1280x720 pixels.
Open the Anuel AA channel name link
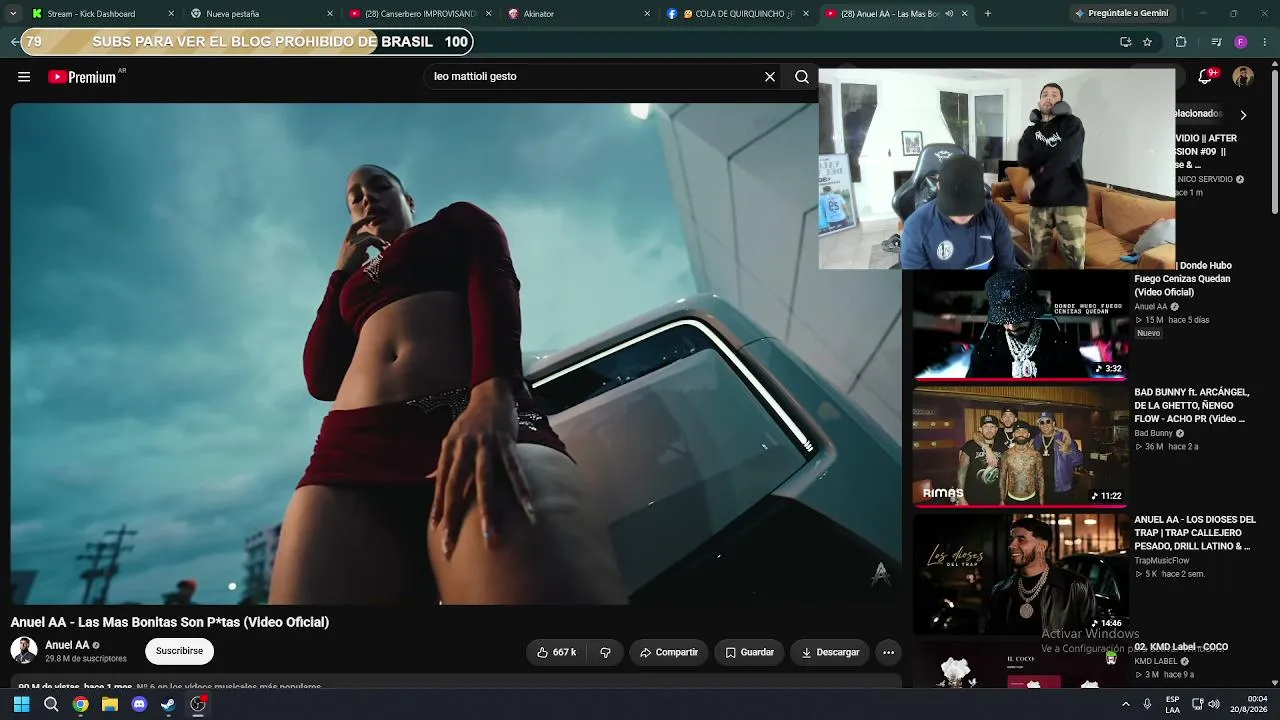click(67, 645)
